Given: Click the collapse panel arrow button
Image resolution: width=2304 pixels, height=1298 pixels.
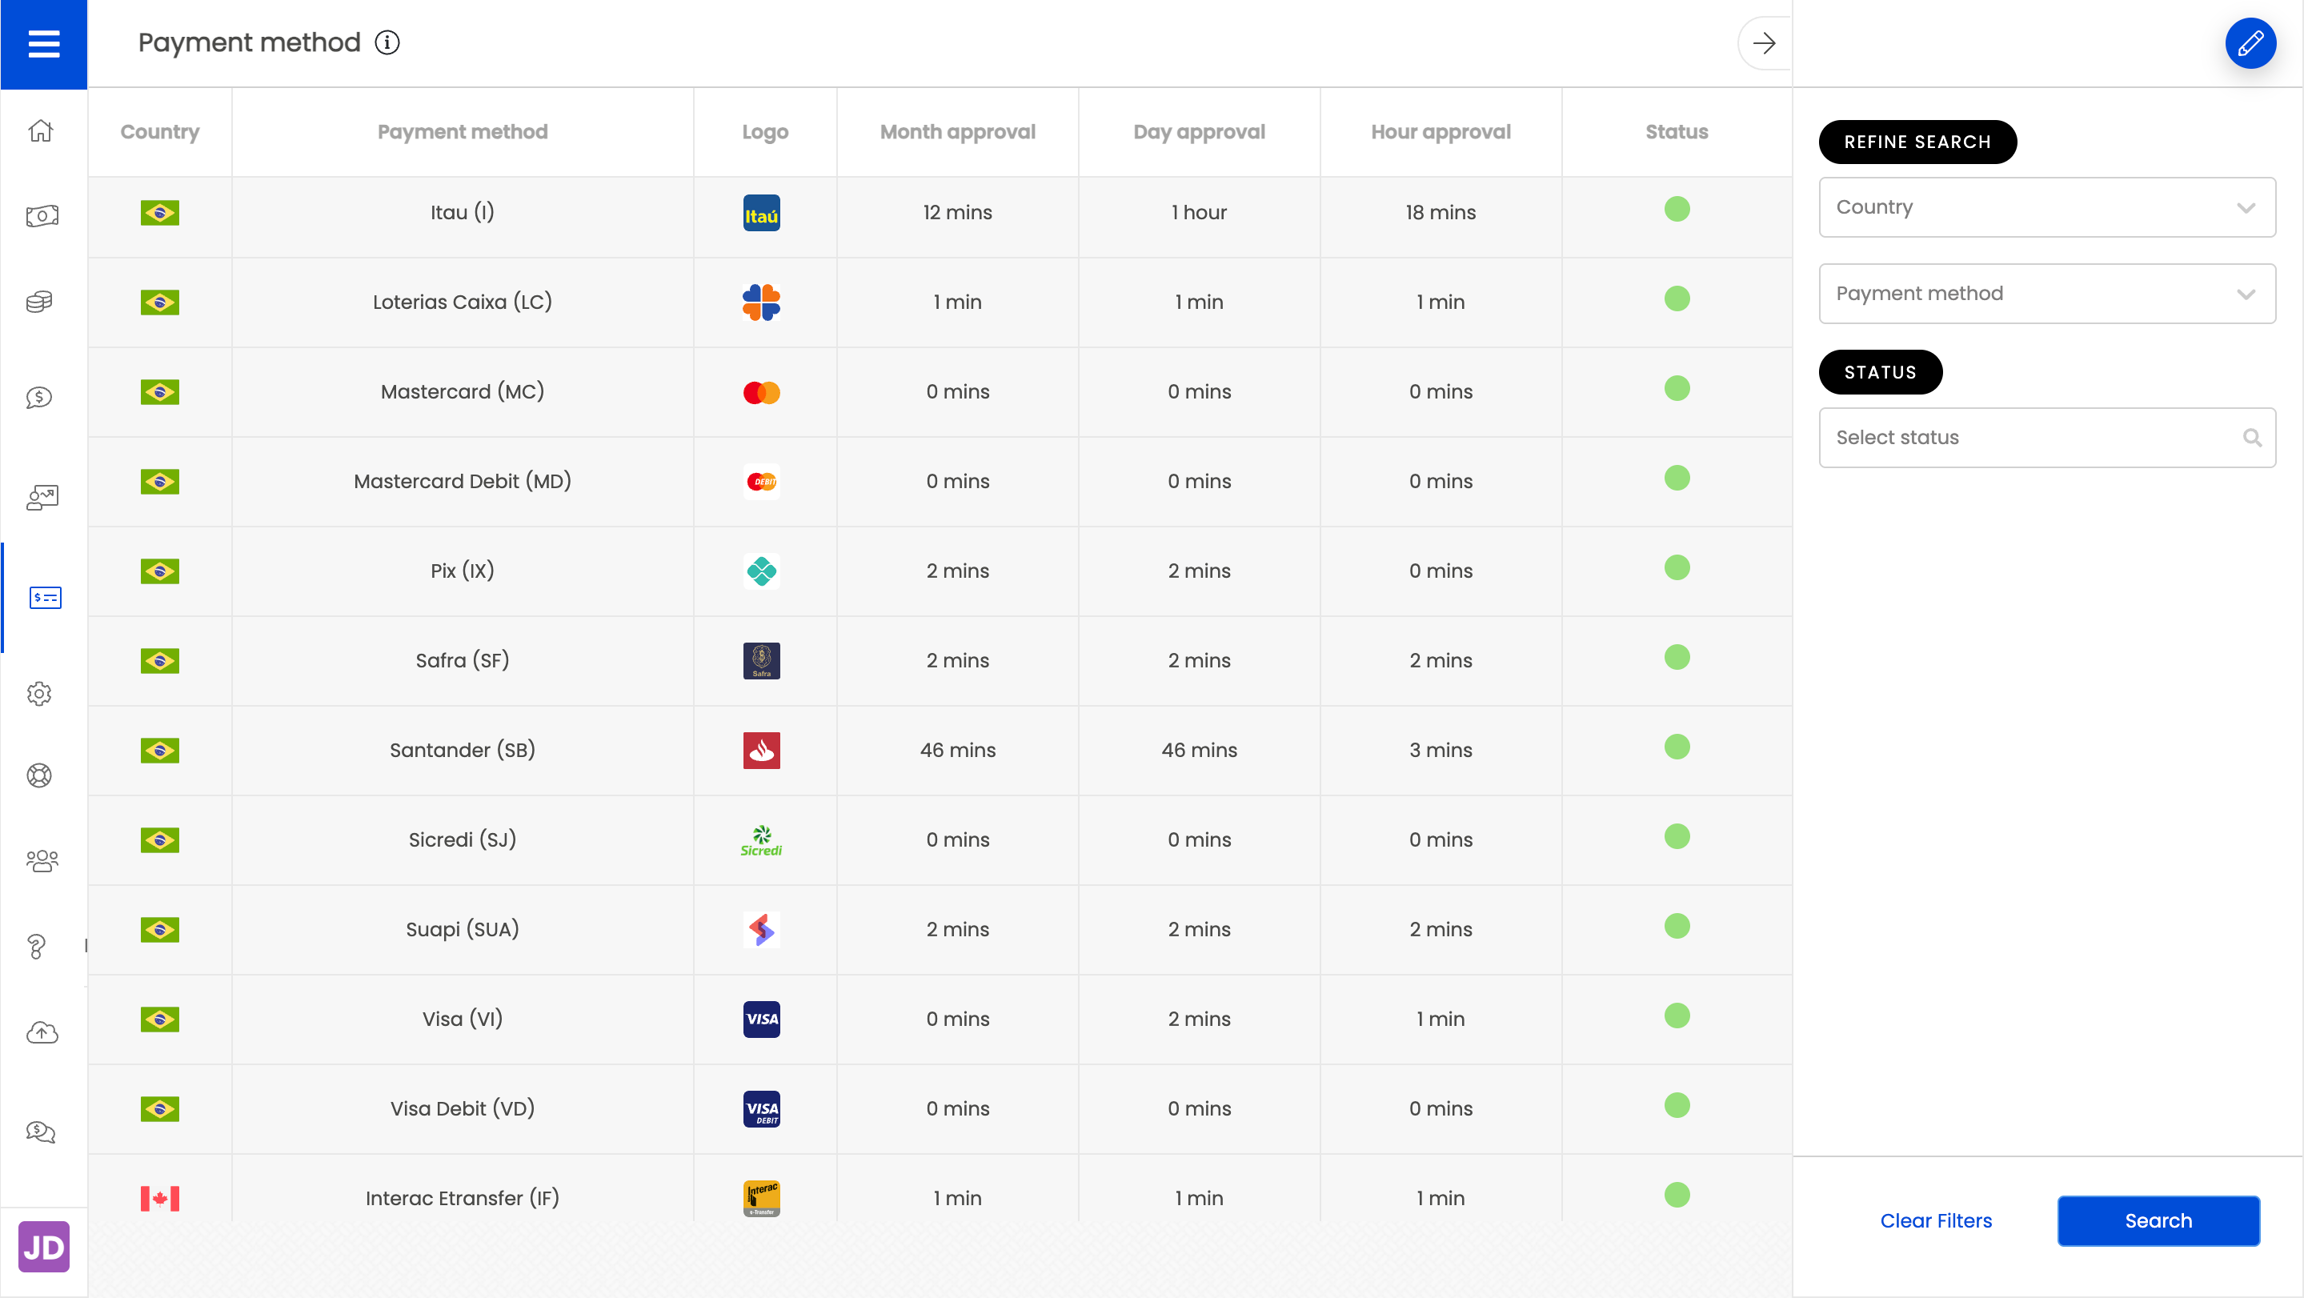Looking at the screenshot, I should pyautogui.click(x=1763, y=43).
